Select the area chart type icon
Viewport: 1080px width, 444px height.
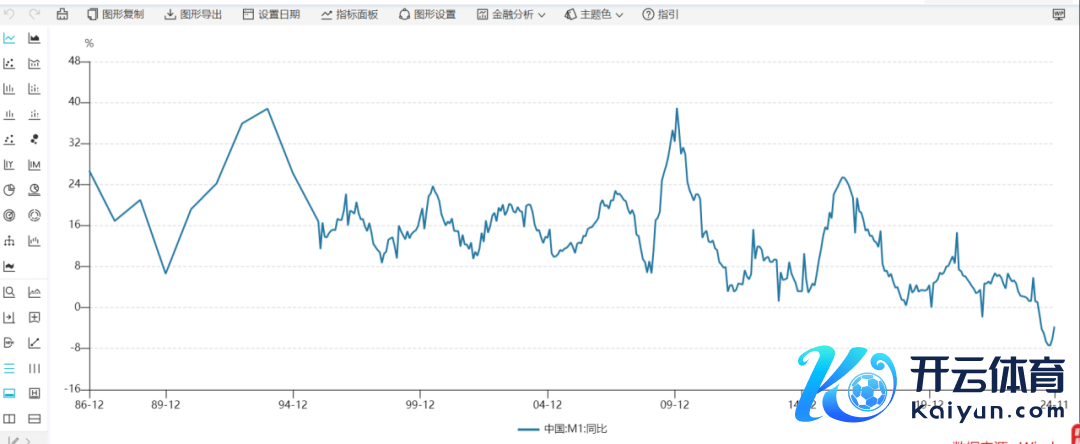35,39
